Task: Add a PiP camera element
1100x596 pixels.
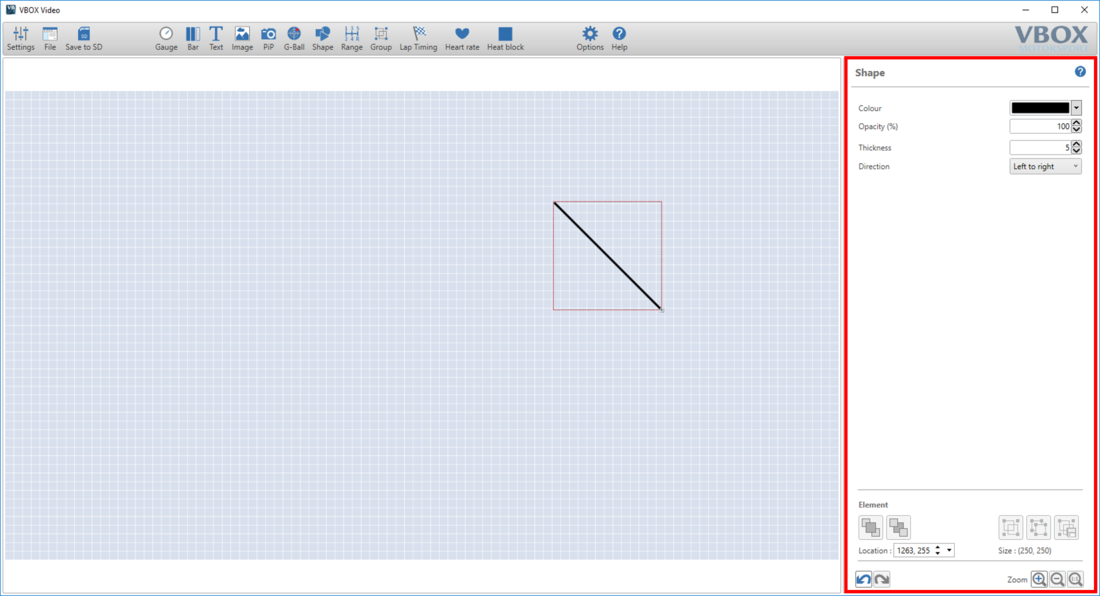Action: point(268,39)
